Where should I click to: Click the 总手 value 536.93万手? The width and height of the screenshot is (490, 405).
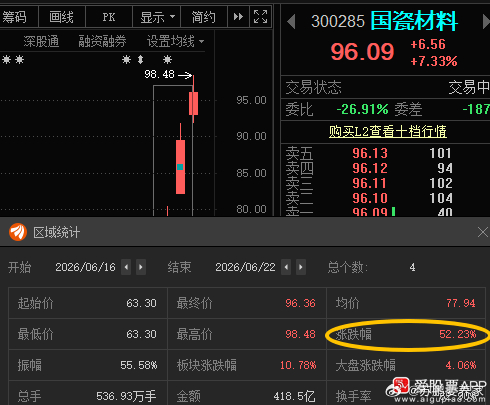126,396
